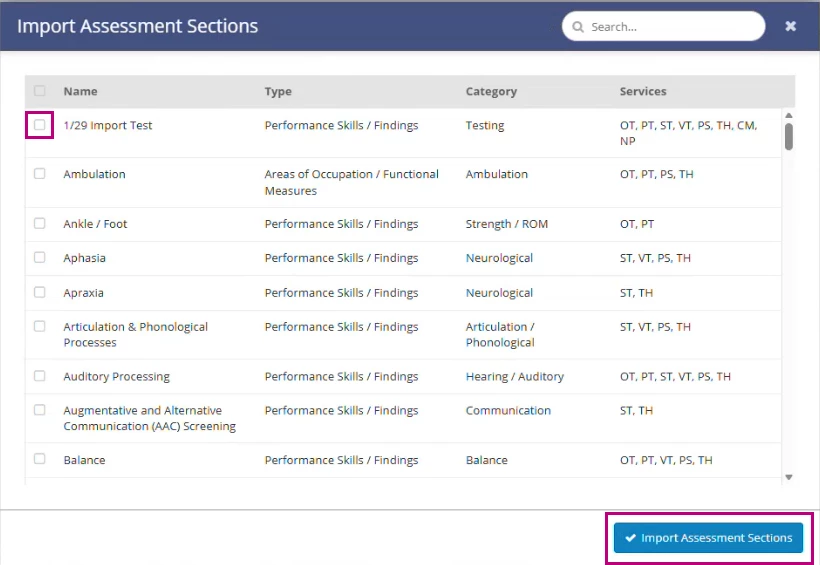Close the Import Assessment Sections dialog
The width and height of the screenshot is (820, 565).
click(x=790, y=26)
